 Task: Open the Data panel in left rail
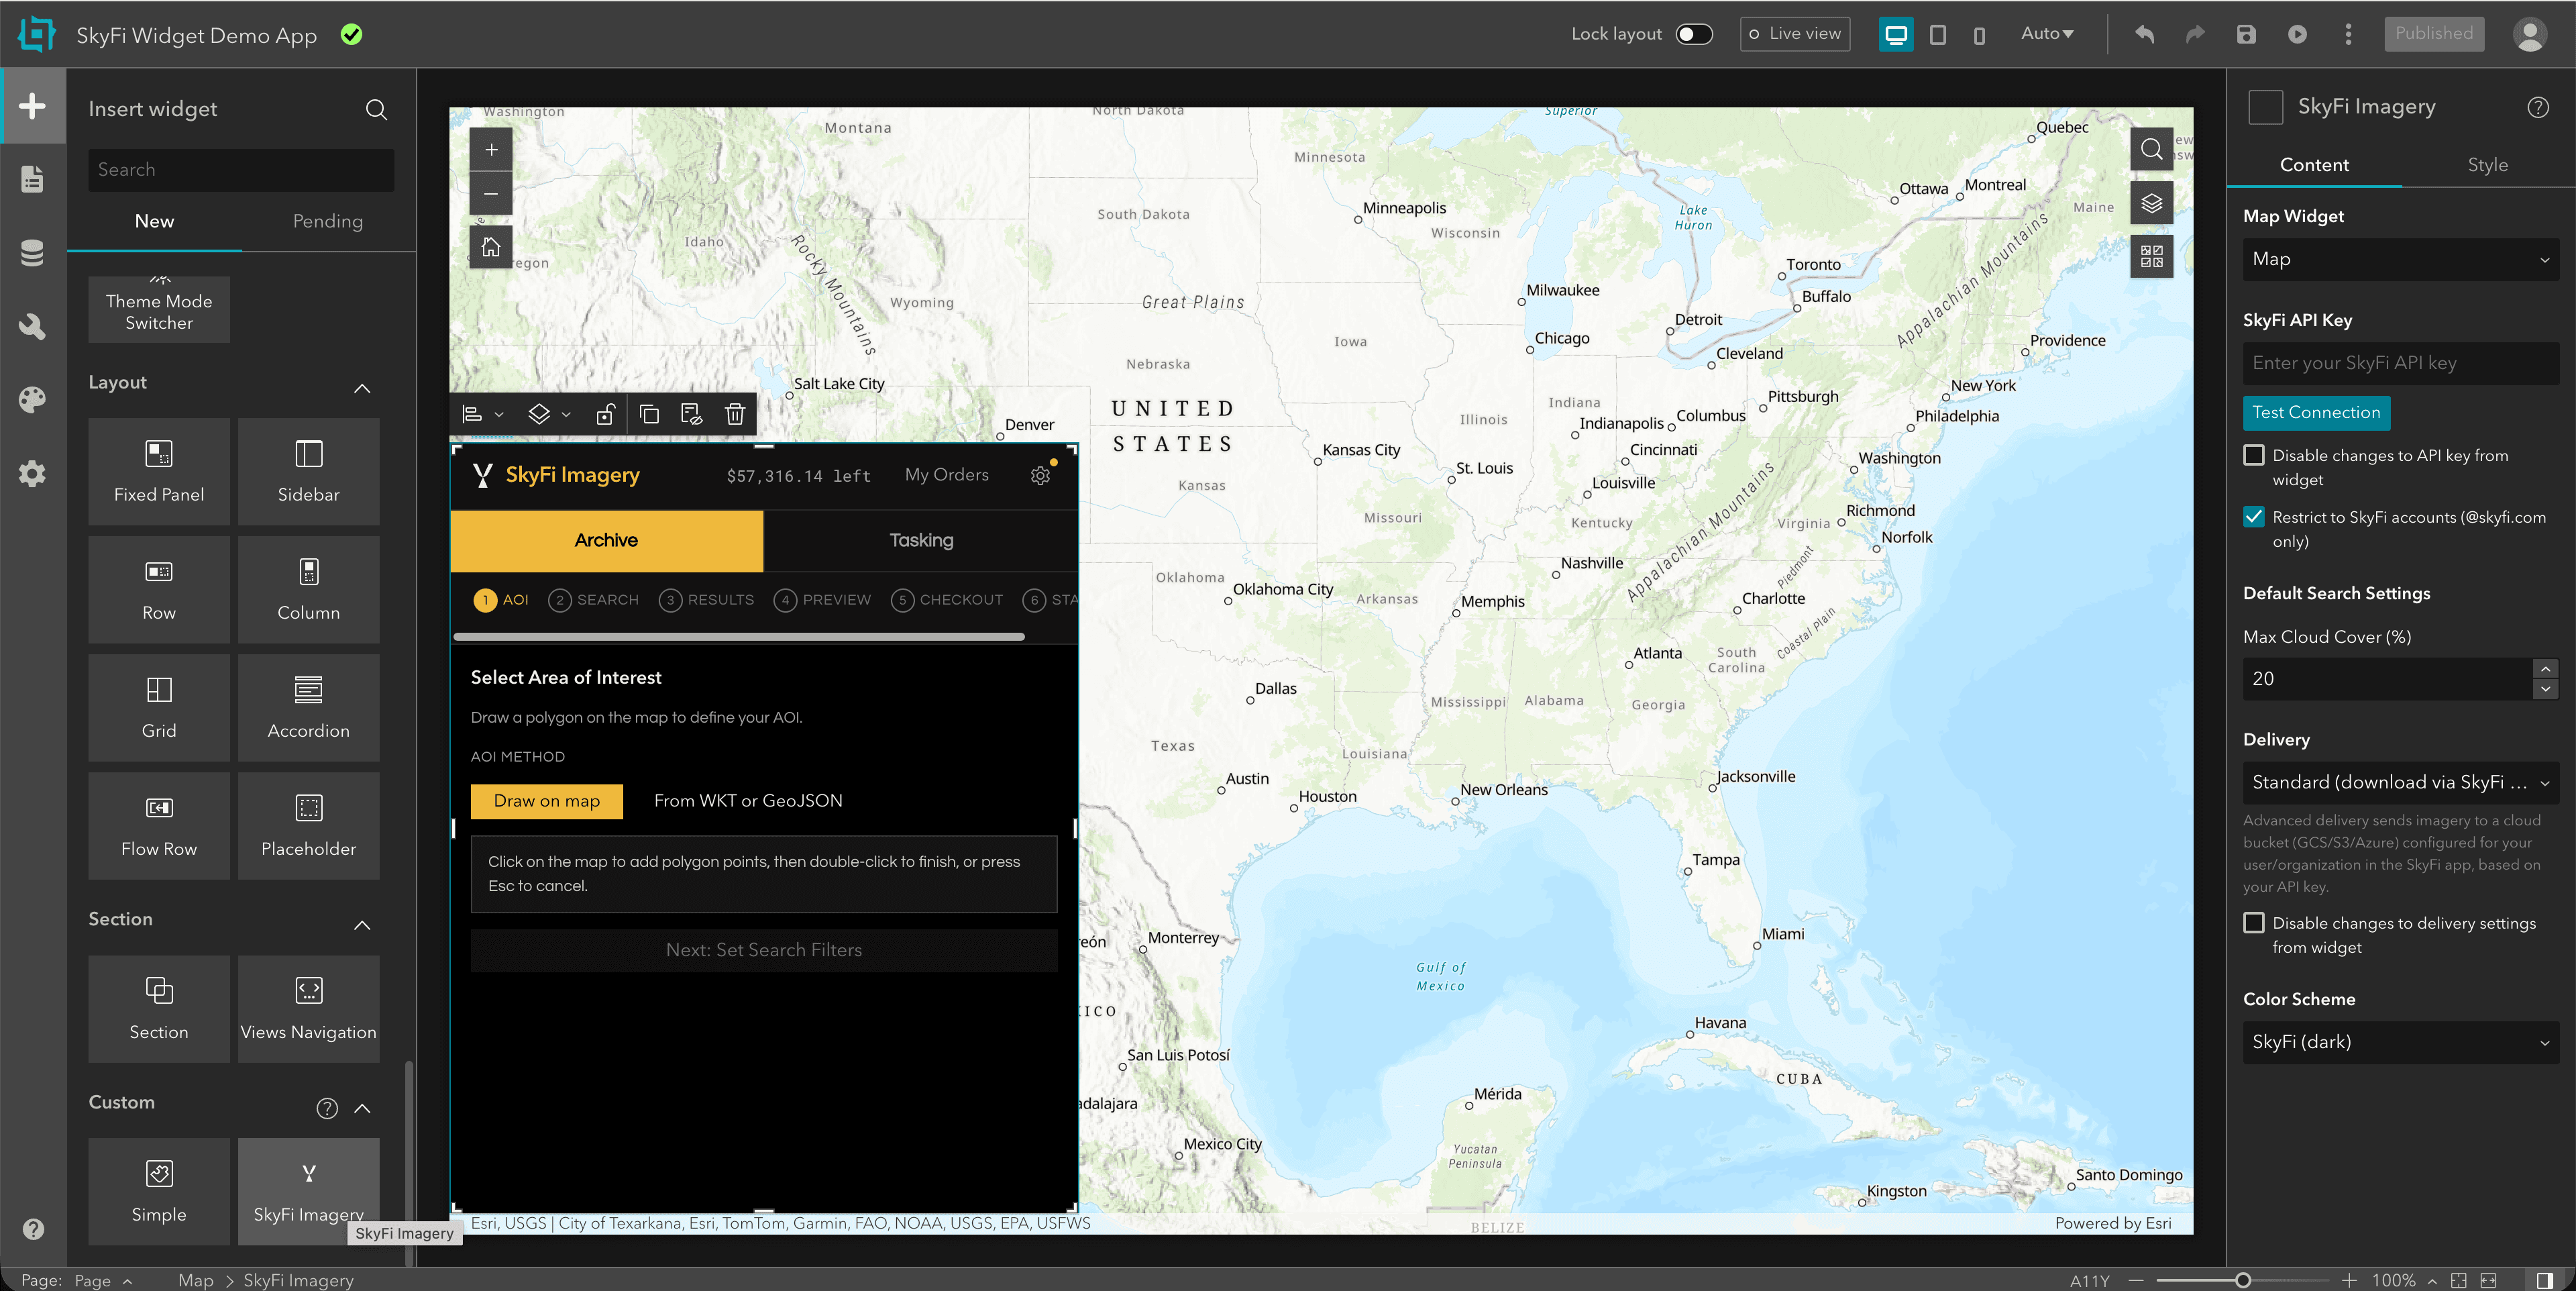32,253
